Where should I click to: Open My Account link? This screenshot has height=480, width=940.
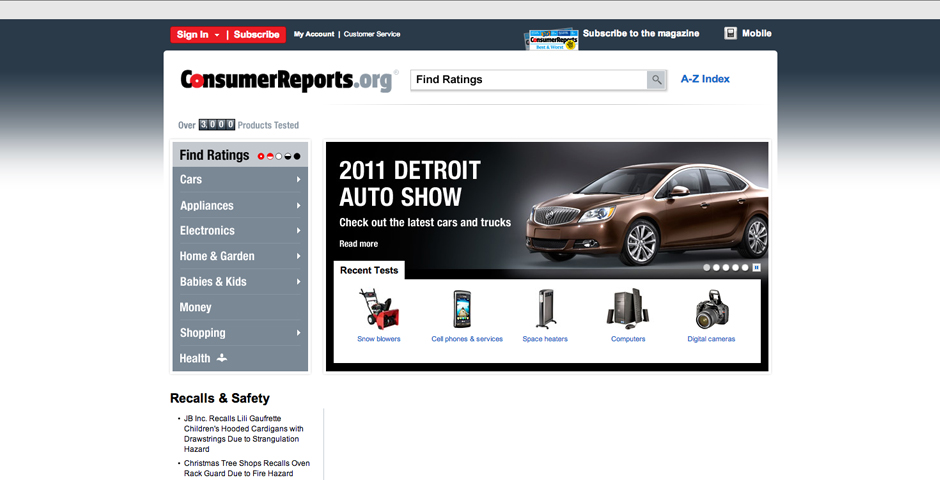click(314, 34)
